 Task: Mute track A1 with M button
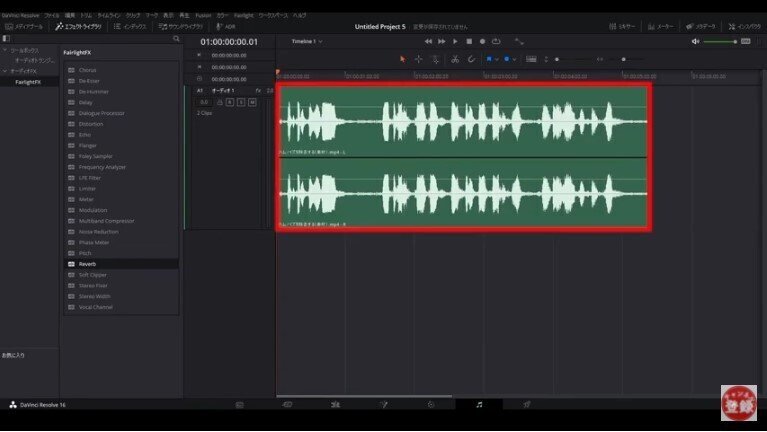click(x=252, y=102)
